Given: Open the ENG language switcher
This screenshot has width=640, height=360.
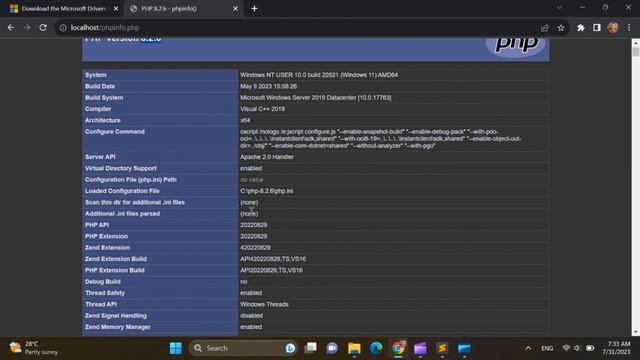Looking at the screenshot, I should pyautogui.click(x=547, y=348).
